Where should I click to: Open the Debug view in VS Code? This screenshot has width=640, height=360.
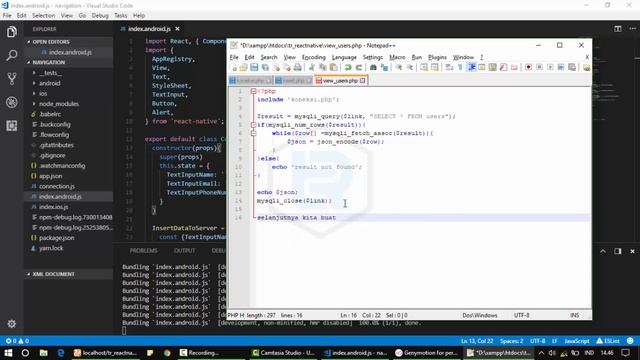pyautogui.click(x=11, y=102)
